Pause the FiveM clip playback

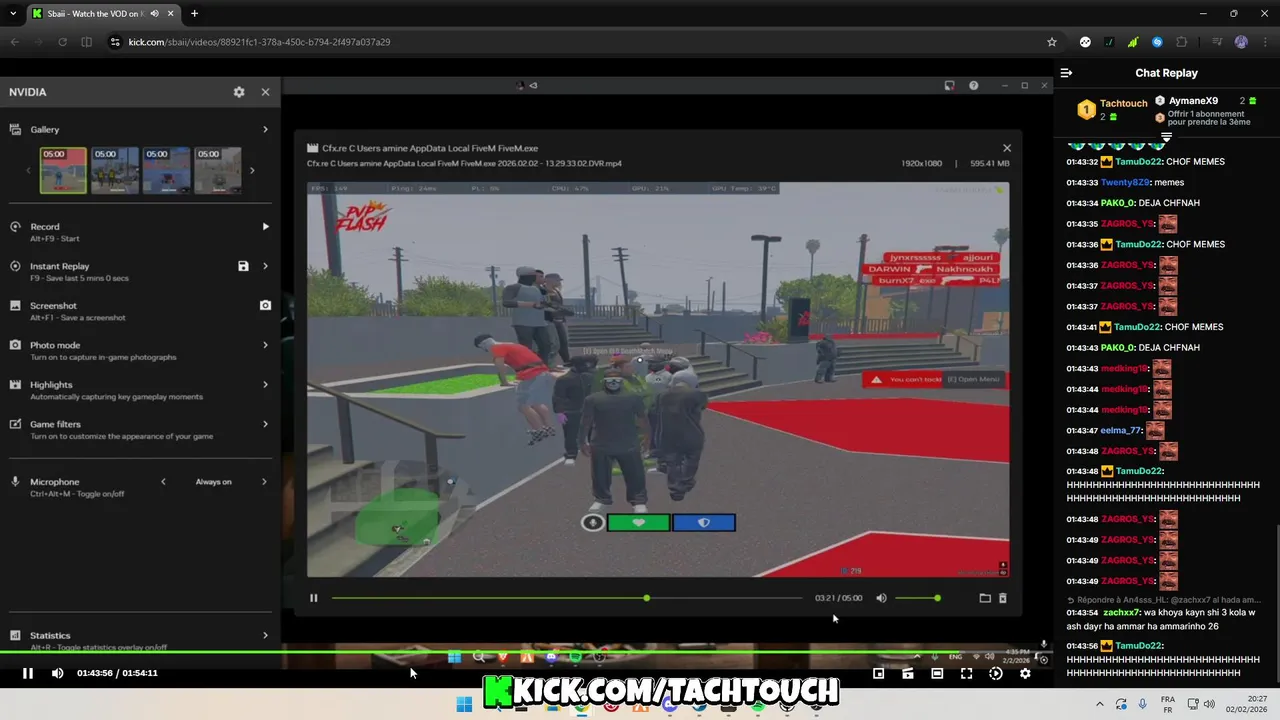(314, 598)
